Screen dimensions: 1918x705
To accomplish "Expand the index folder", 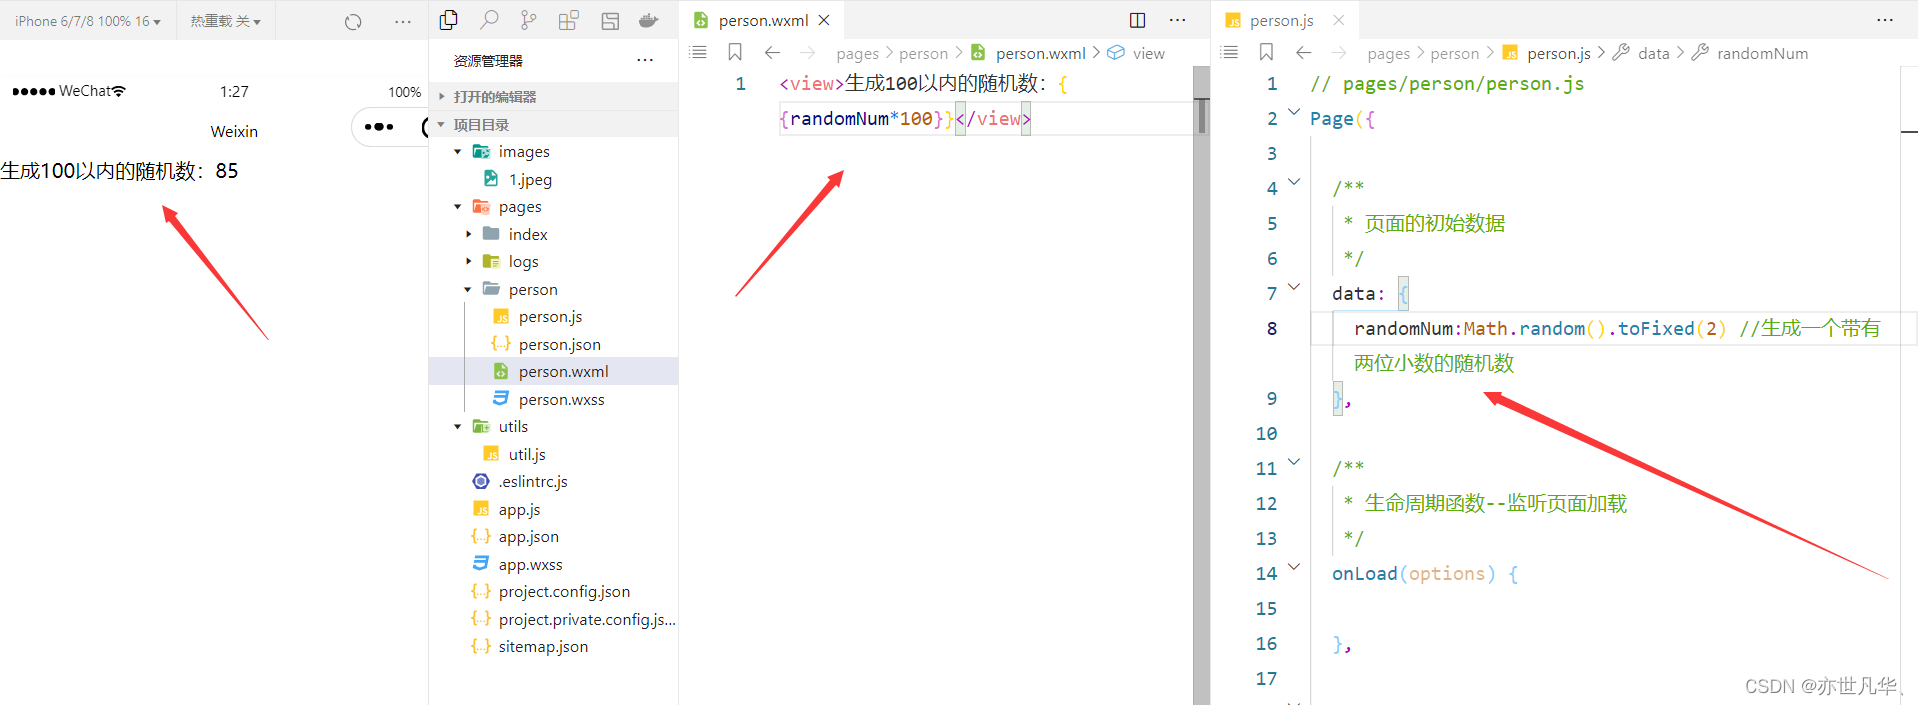I will pyautogui.click(x=553, y=234).
